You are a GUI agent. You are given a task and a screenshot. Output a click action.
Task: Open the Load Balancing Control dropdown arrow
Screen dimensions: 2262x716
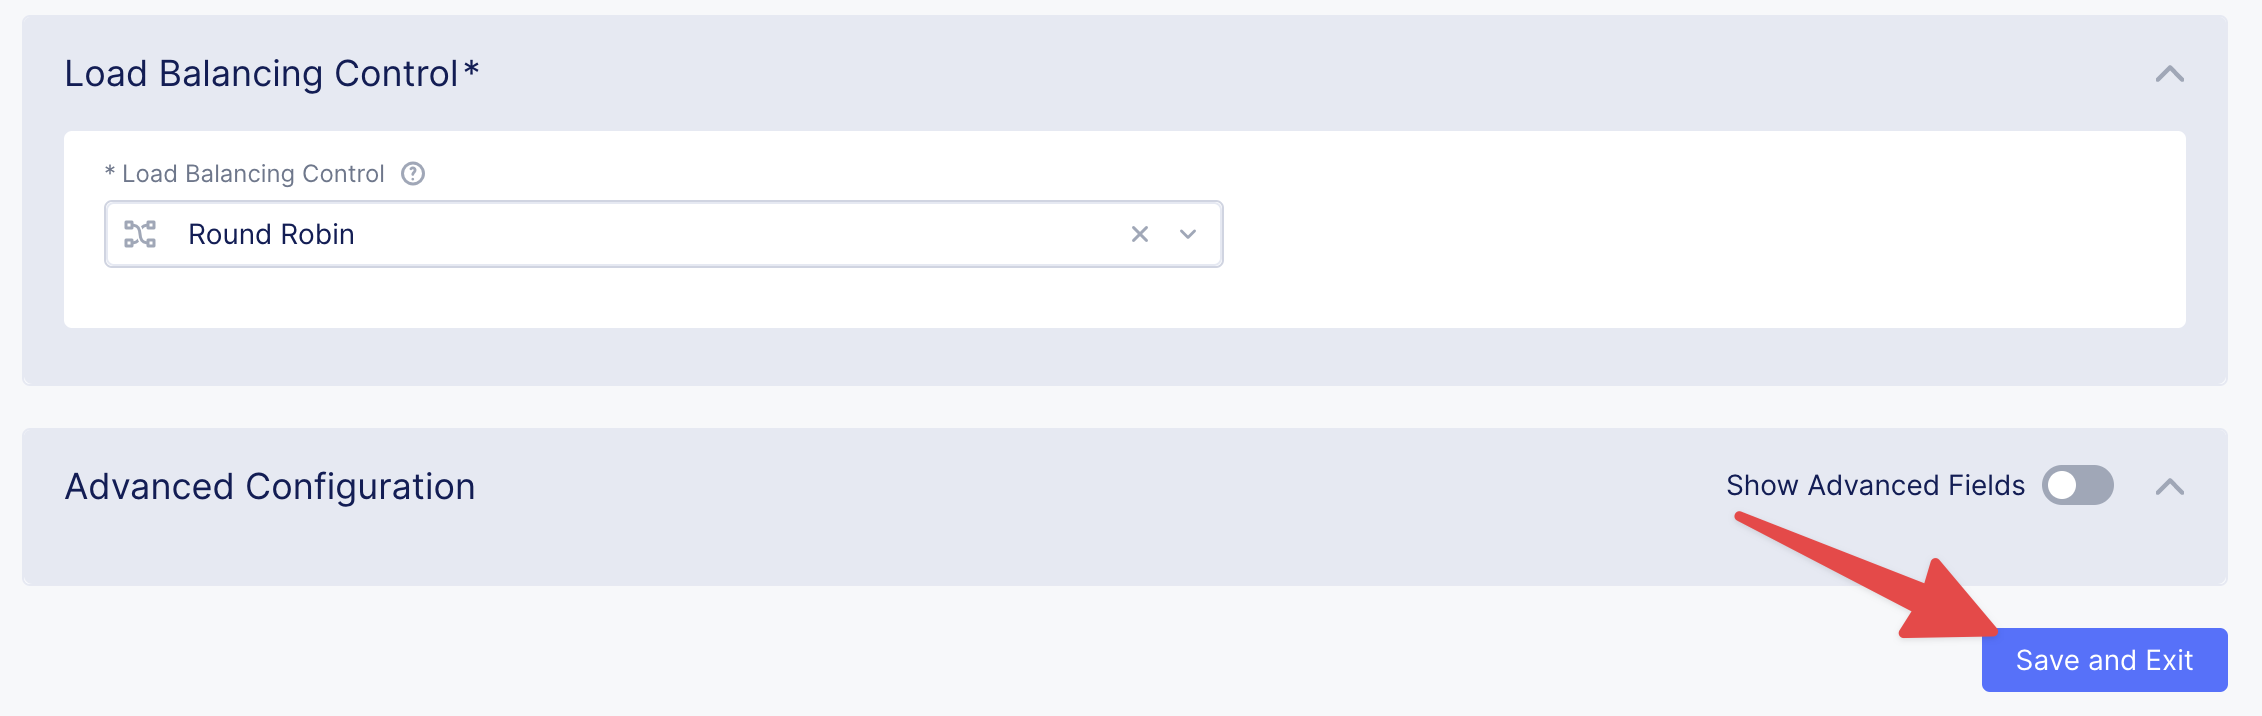1188,234
